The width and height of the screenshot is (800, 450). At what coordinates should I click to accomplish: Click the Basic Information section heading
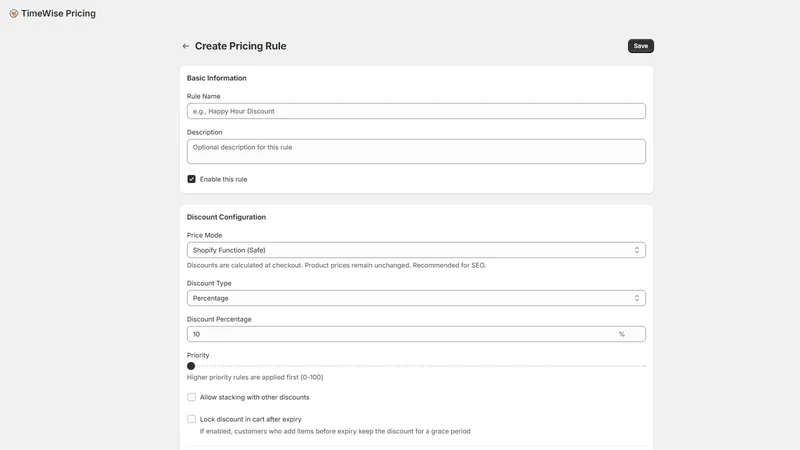tap(216, 78)
